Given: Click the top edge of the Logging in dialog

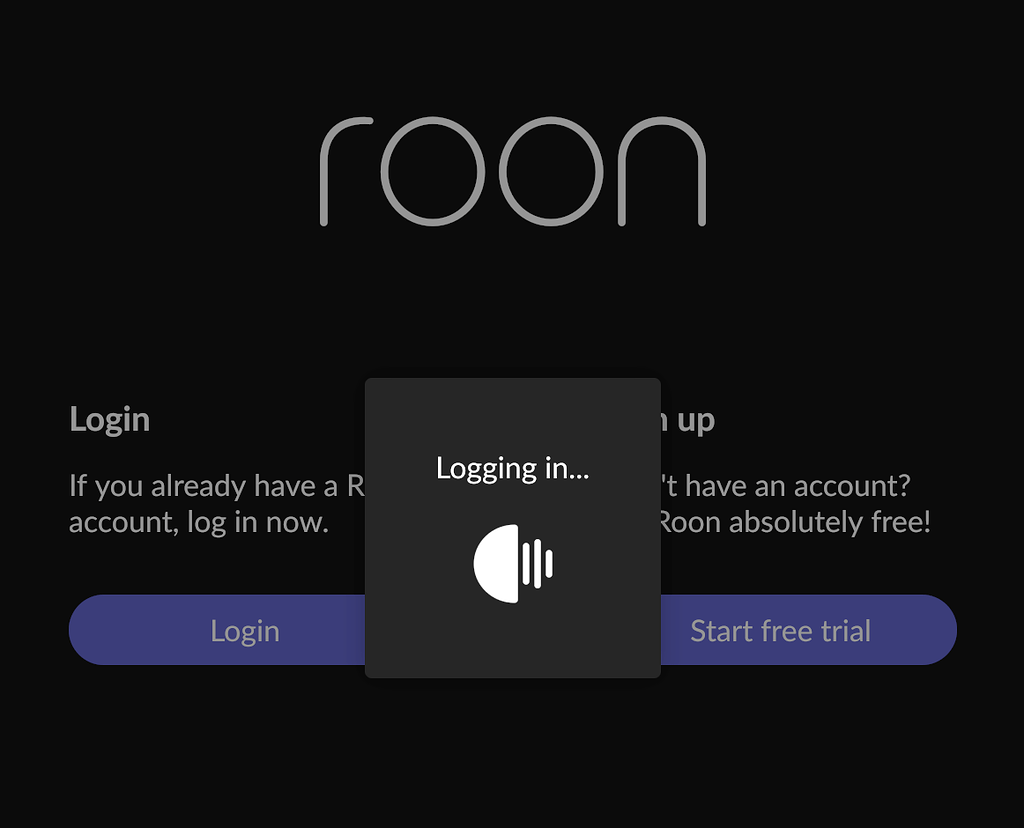Looking at the screenshot, I should pyautogui.click(x=512, y=382).
